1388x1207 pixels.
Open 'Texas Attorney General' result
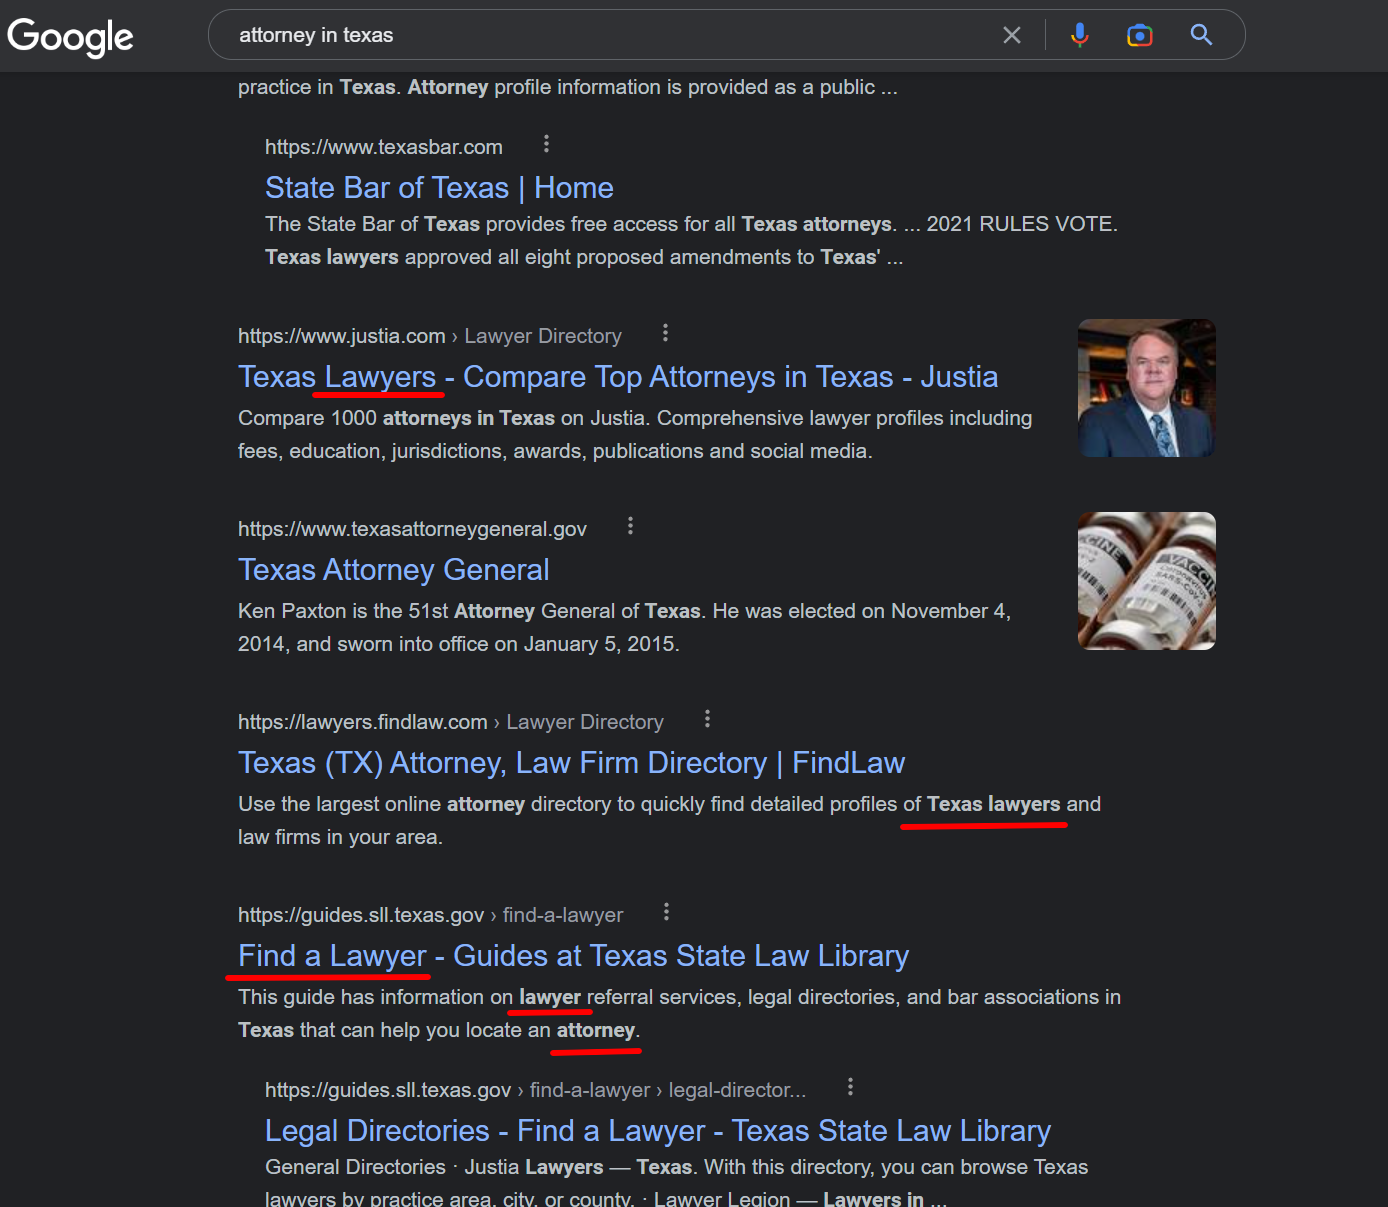394,570
